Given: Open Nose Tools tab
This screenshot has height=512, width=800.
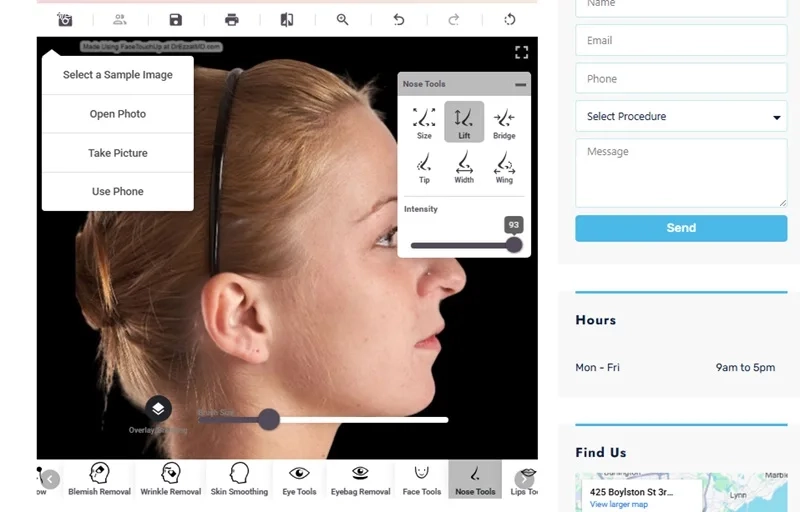Looking at the screenshot, I should [475, 479].
